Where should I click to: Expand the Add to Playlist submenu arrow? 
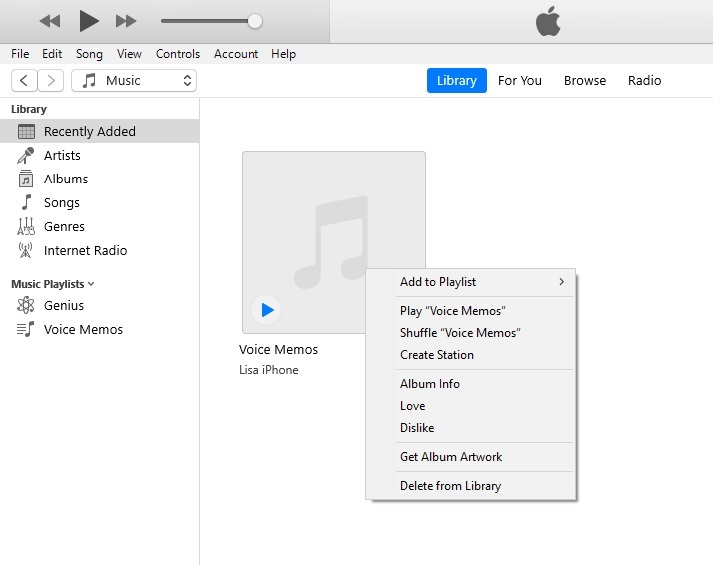pos(562,282)
